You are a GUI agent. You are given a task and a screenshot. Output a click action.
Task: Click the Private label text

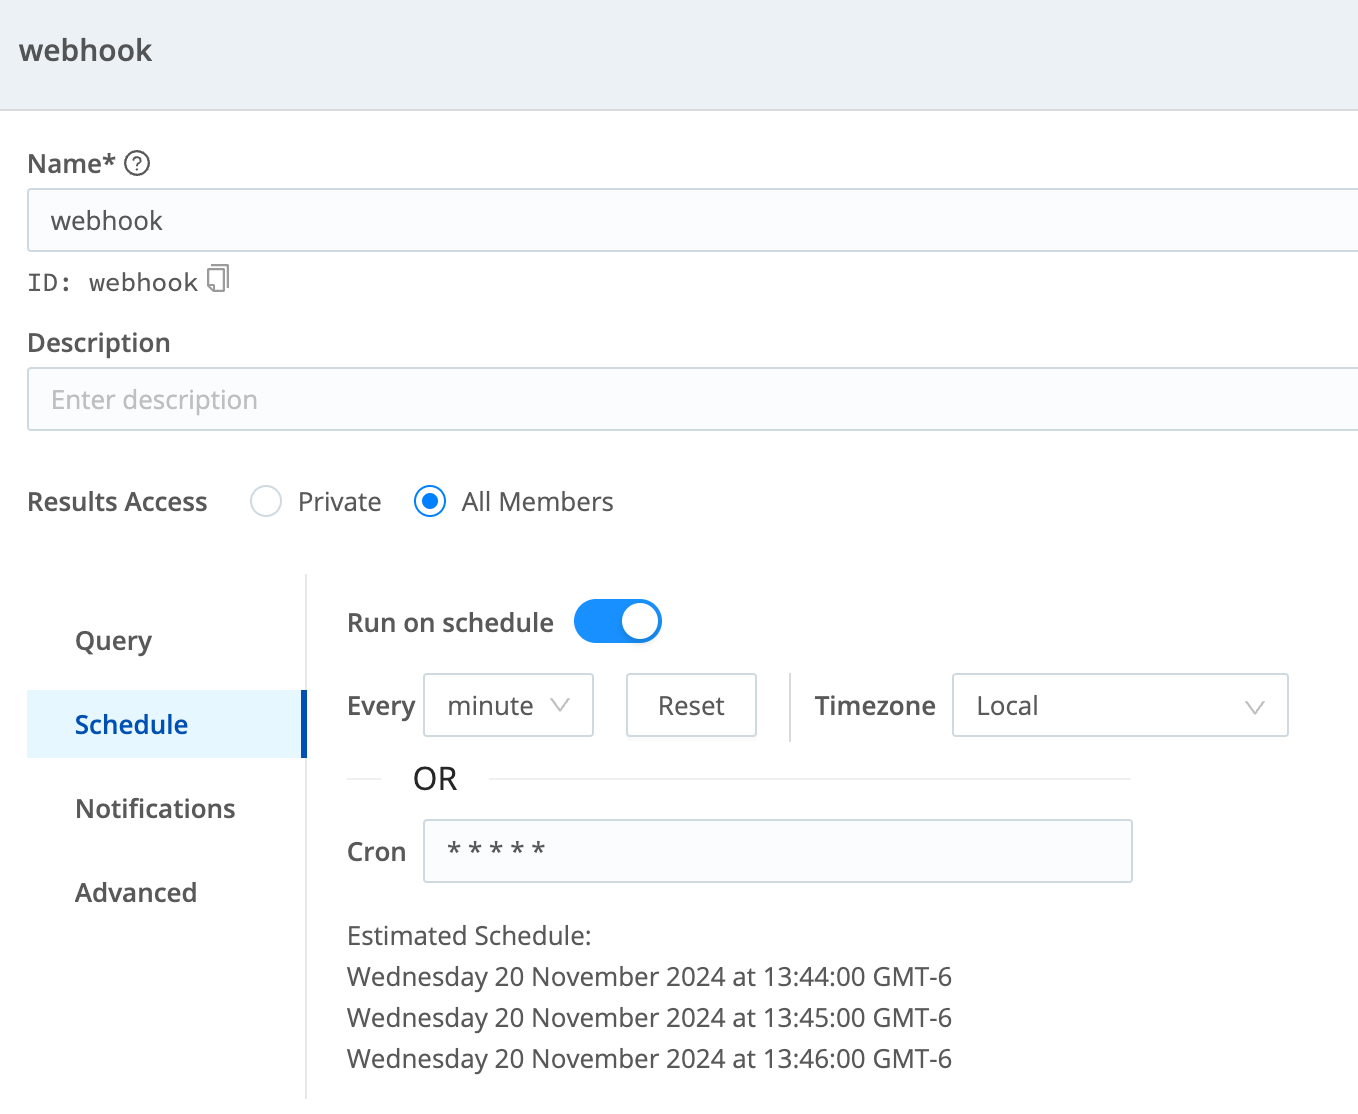click(339, 502)
